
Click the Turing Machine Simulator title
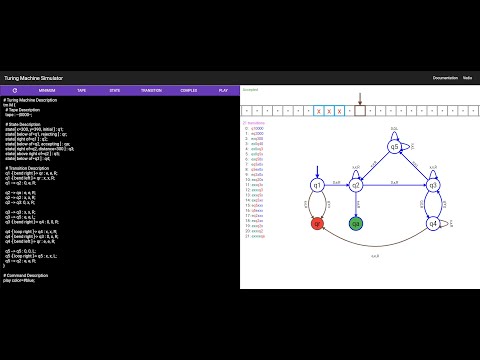click(33, 78)
